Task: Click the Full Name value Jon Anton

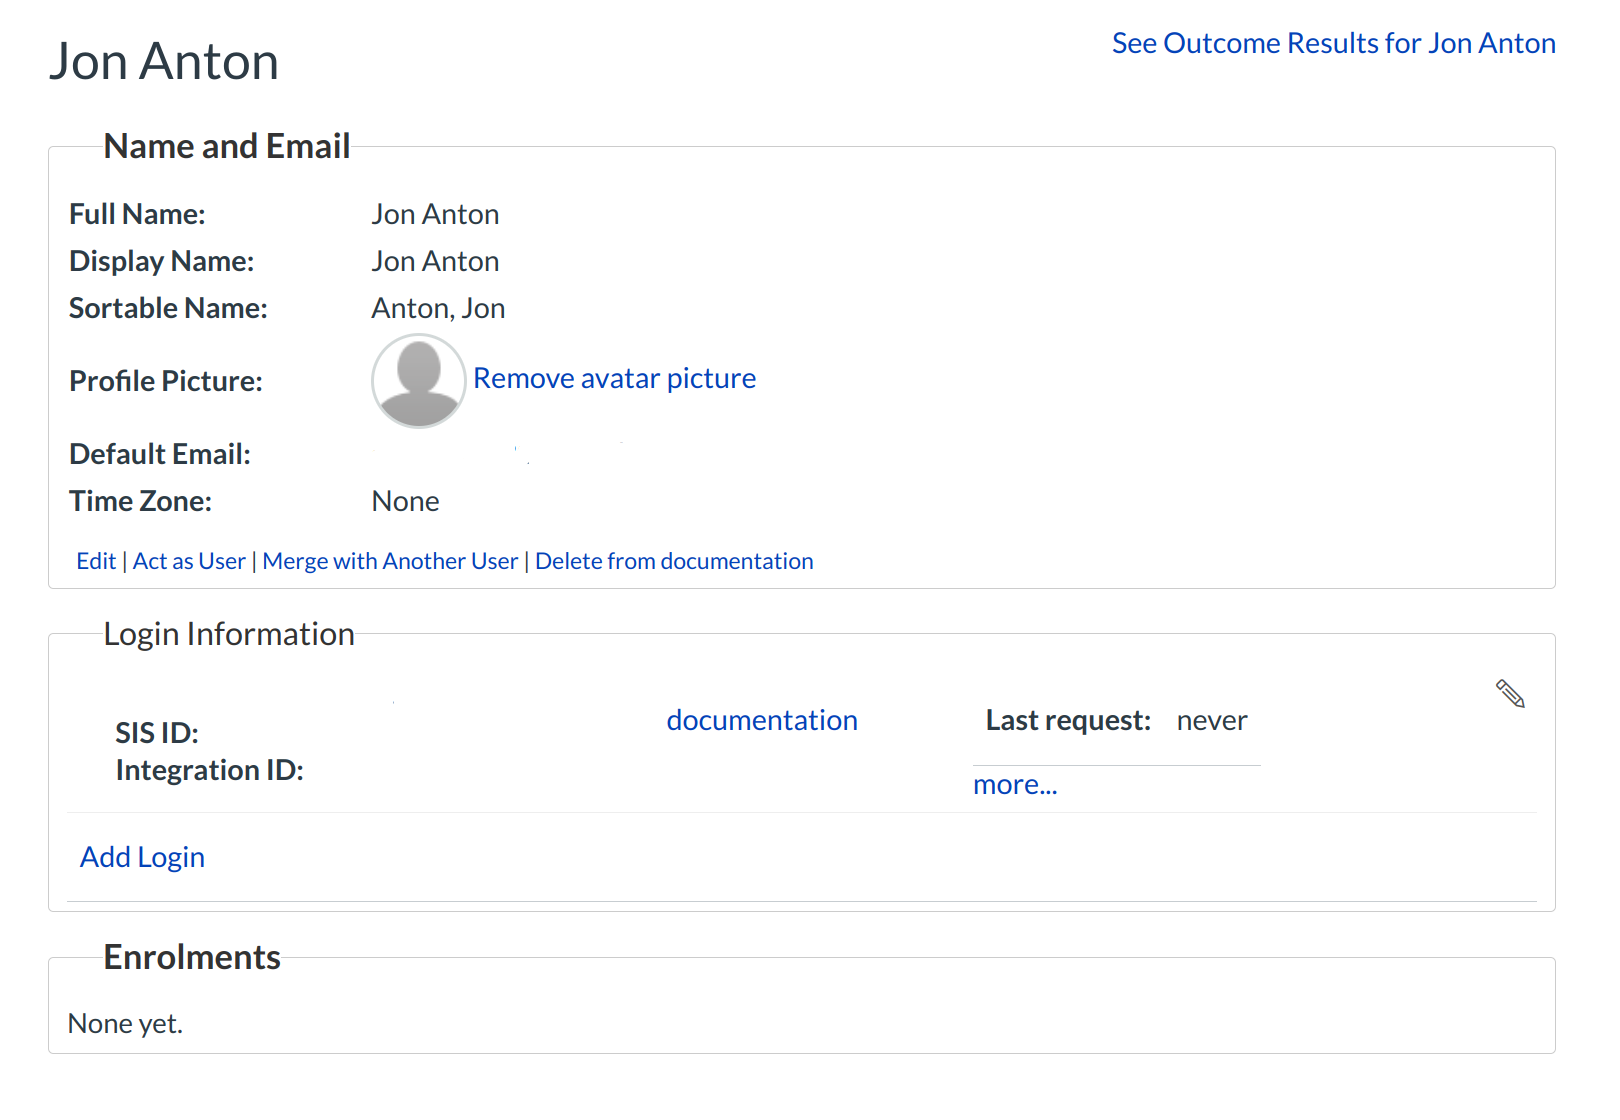Action: tap(435, 214)
